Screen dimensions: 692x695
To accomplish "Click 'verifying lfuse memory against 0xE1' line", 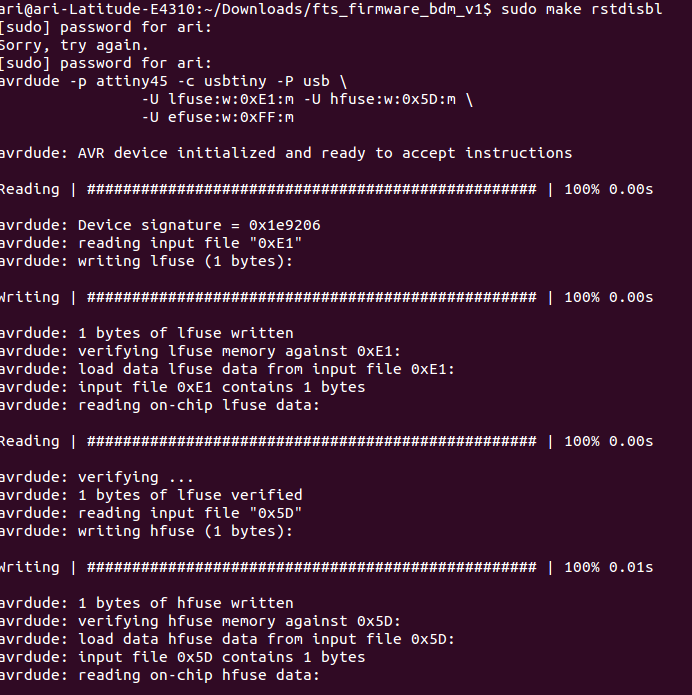I will pos(200,351).
